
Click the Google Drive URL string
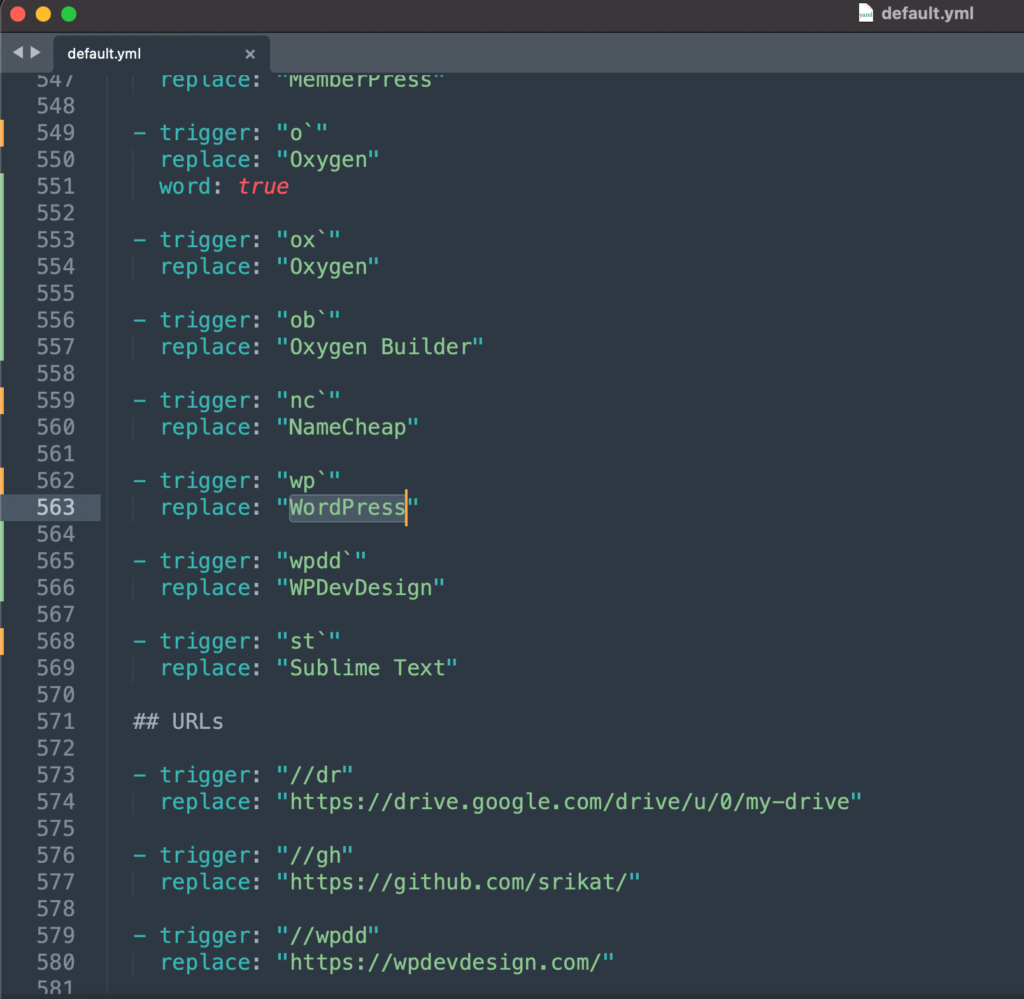(569, 802)
